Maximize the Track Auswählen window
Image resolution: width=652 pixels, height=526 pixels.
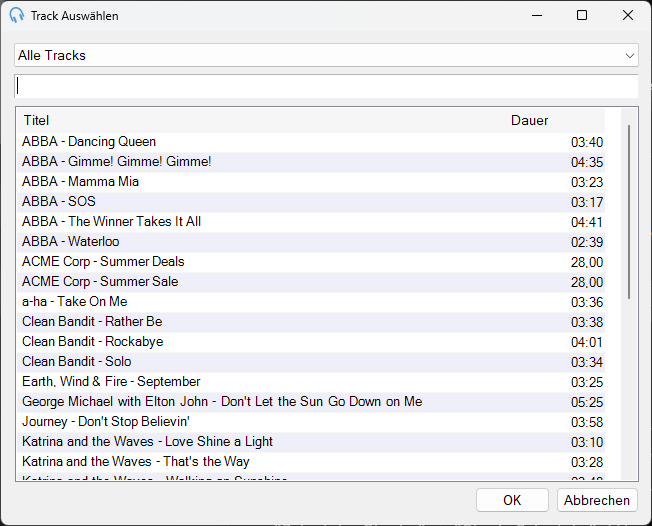582,15
